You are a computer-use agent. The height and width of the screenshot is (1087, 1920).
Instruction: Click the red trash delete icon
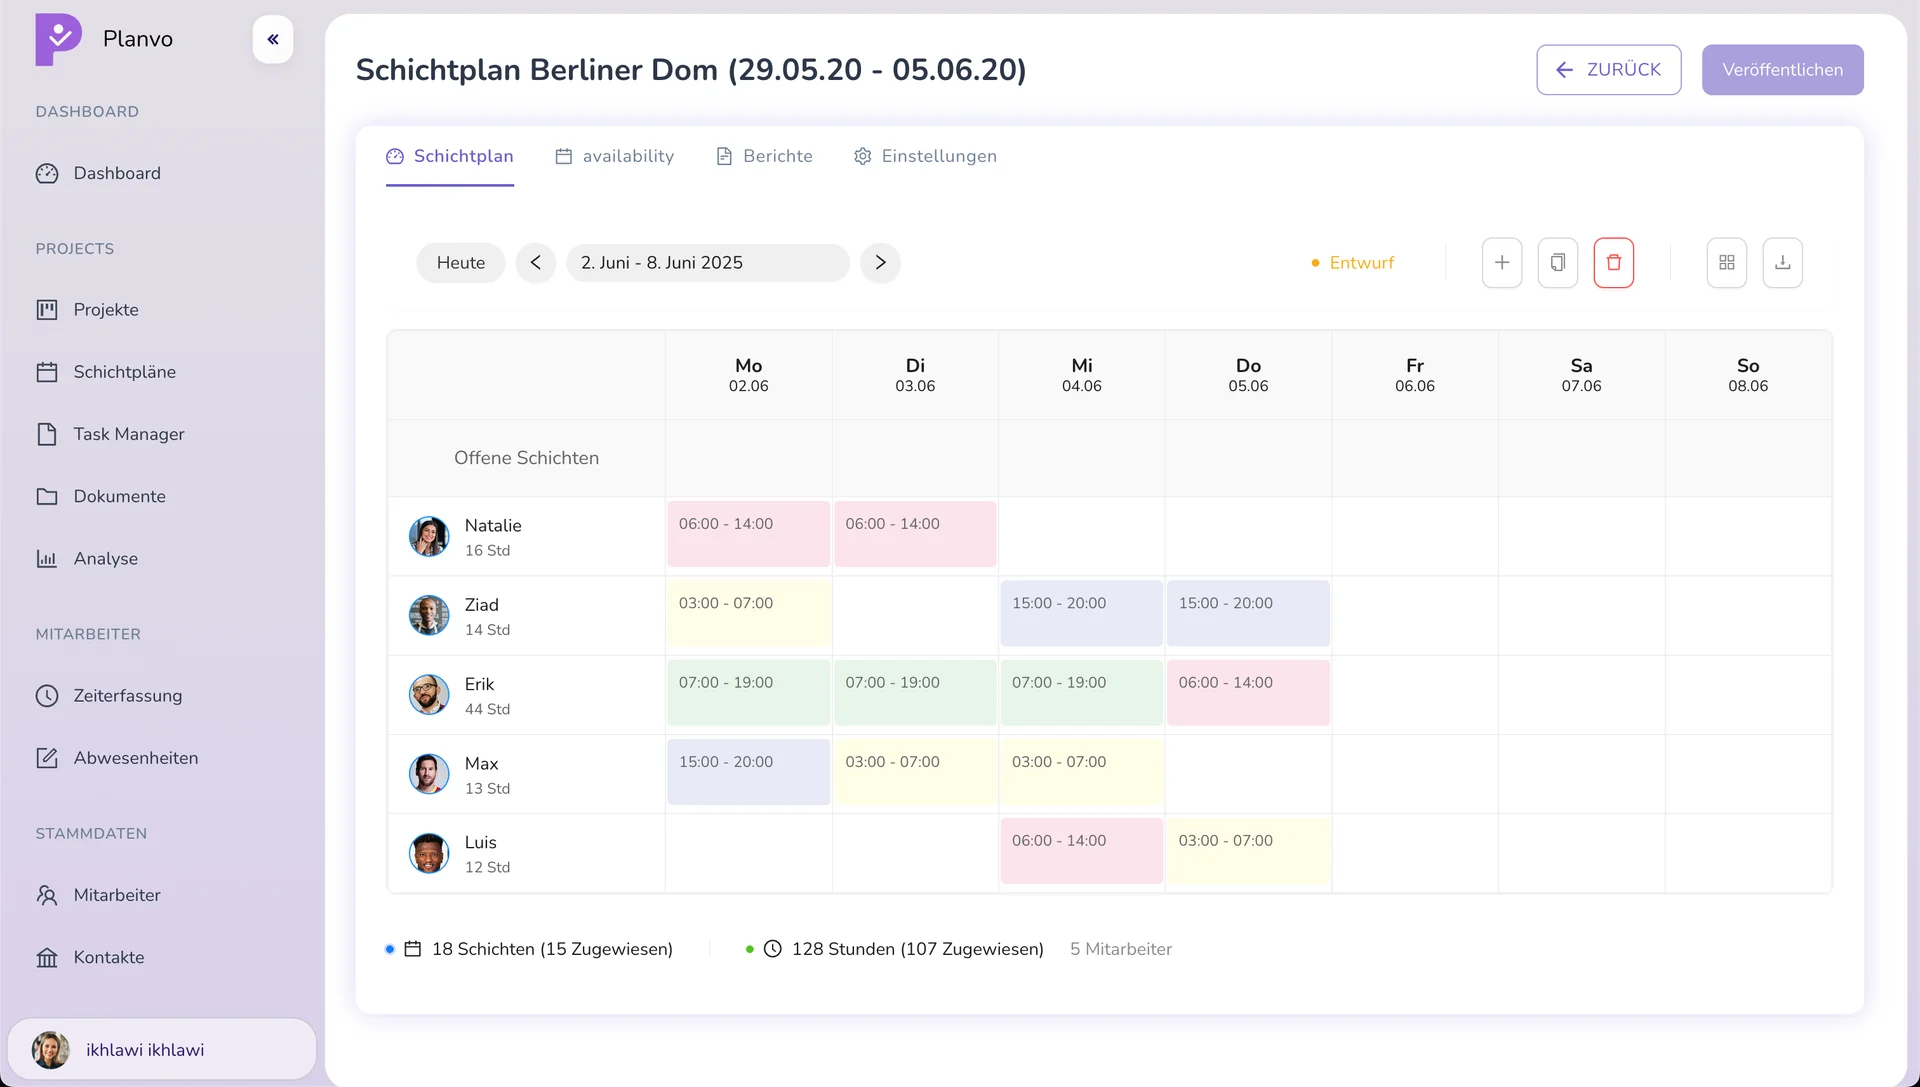[1613, 263]
